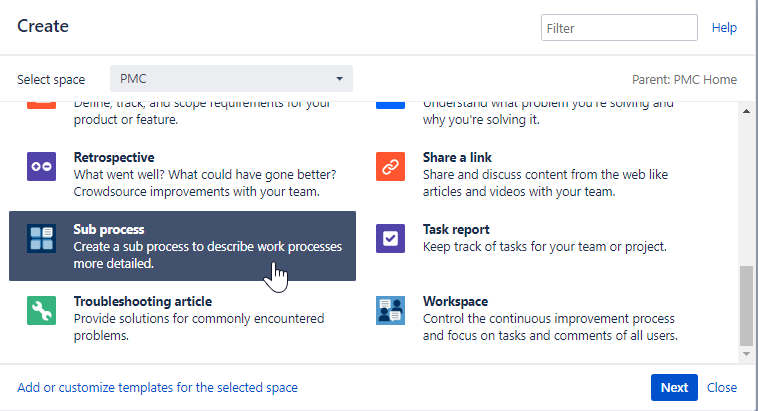Click the scrollbar up arrow
758x411 pixels.
[746, 111]
